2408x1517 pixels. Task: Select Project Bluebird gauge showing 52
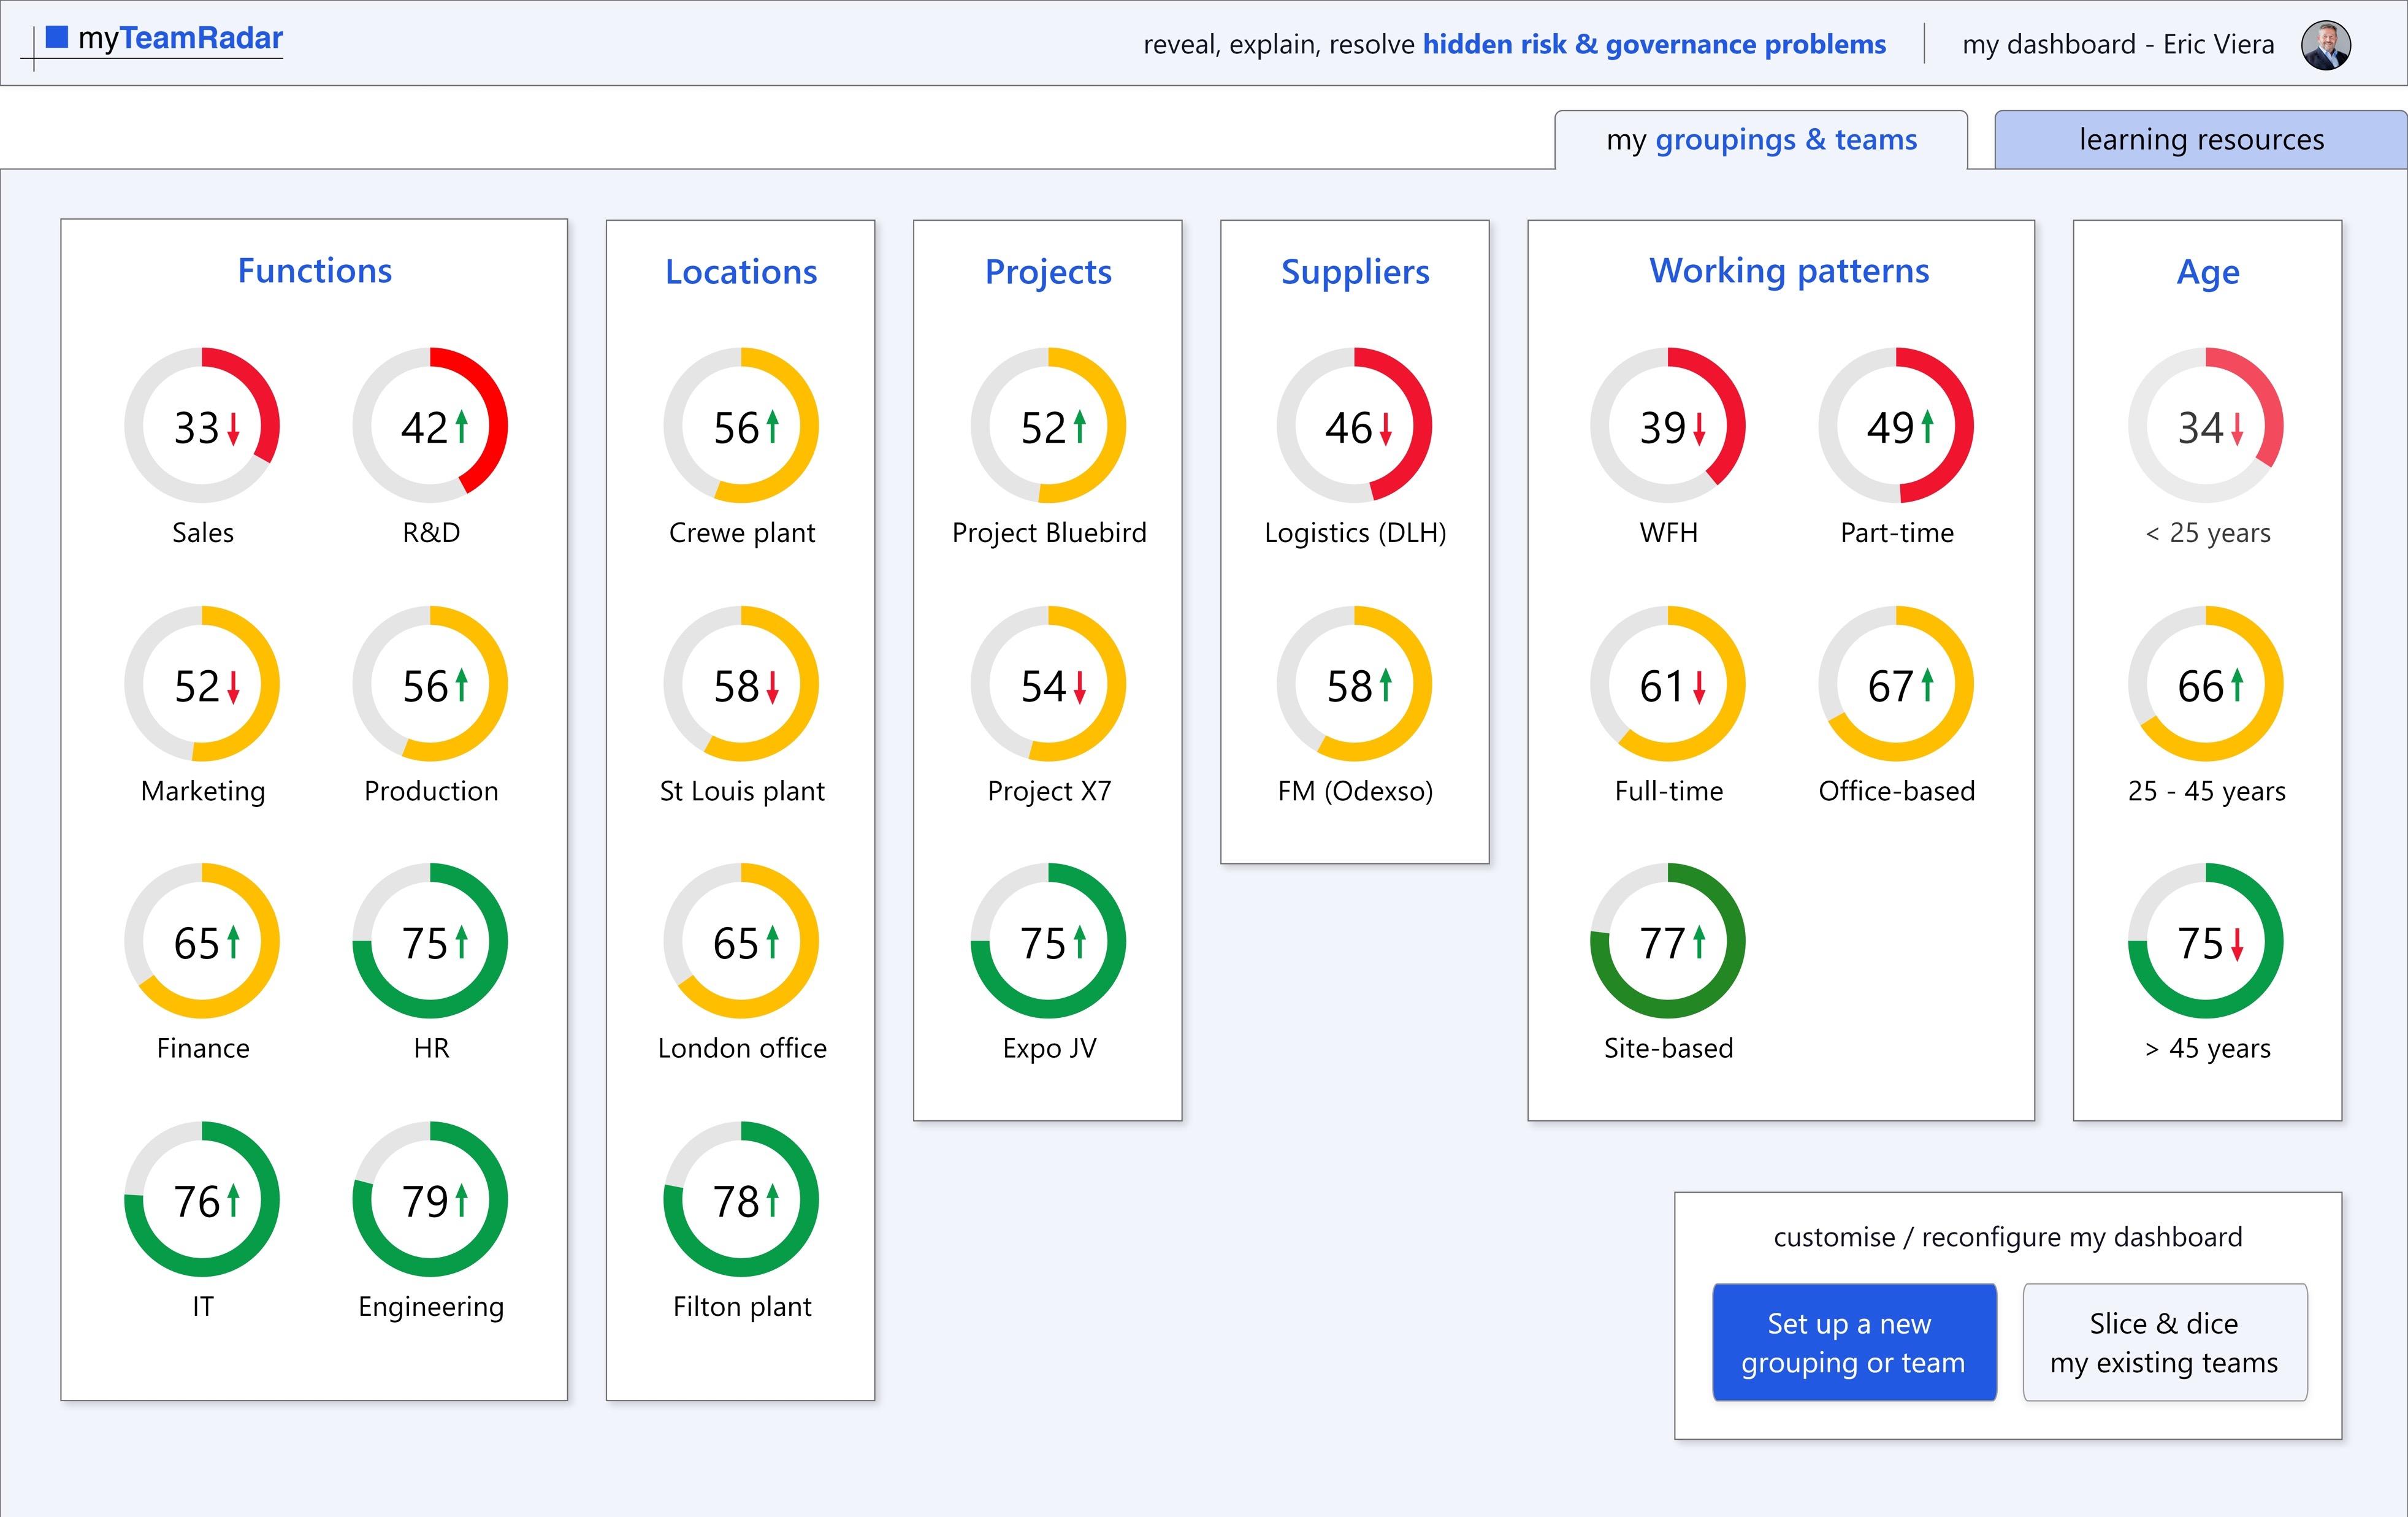1048,426
